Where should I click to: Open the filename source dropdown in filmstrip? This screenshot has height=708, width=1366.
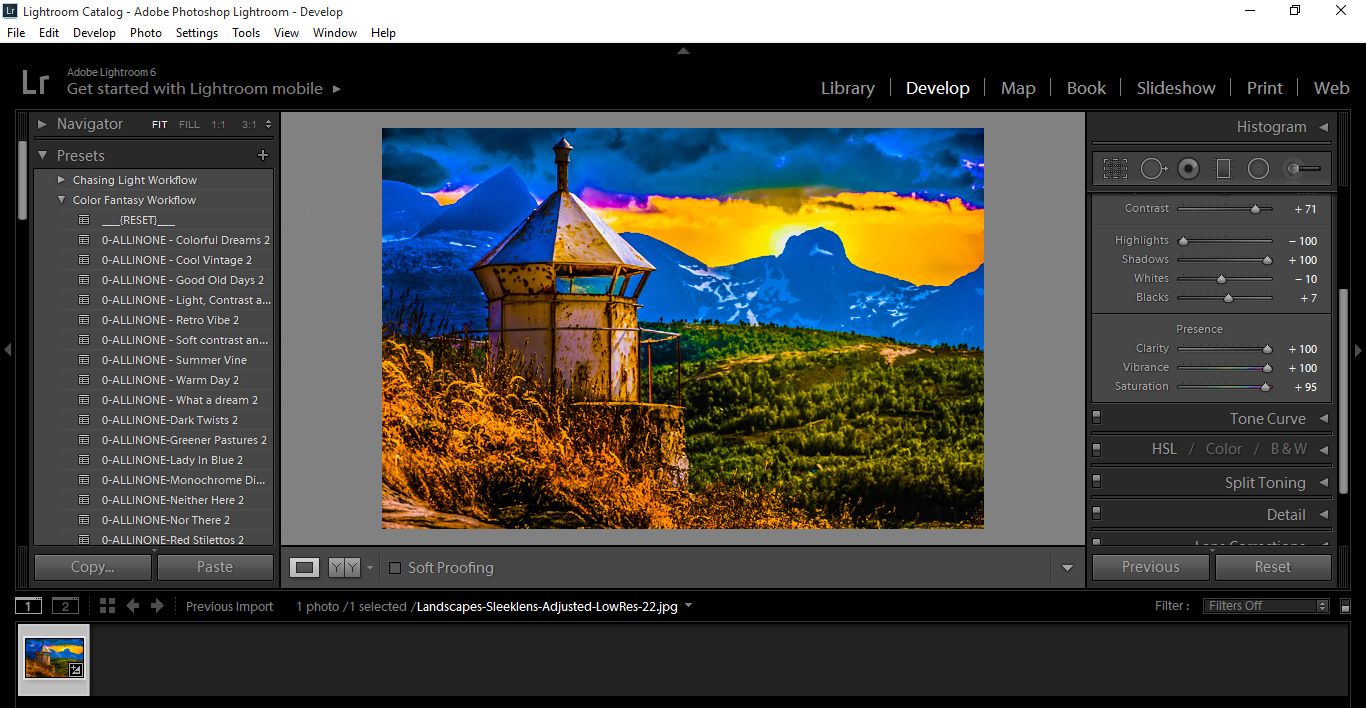tap(689, 606)
